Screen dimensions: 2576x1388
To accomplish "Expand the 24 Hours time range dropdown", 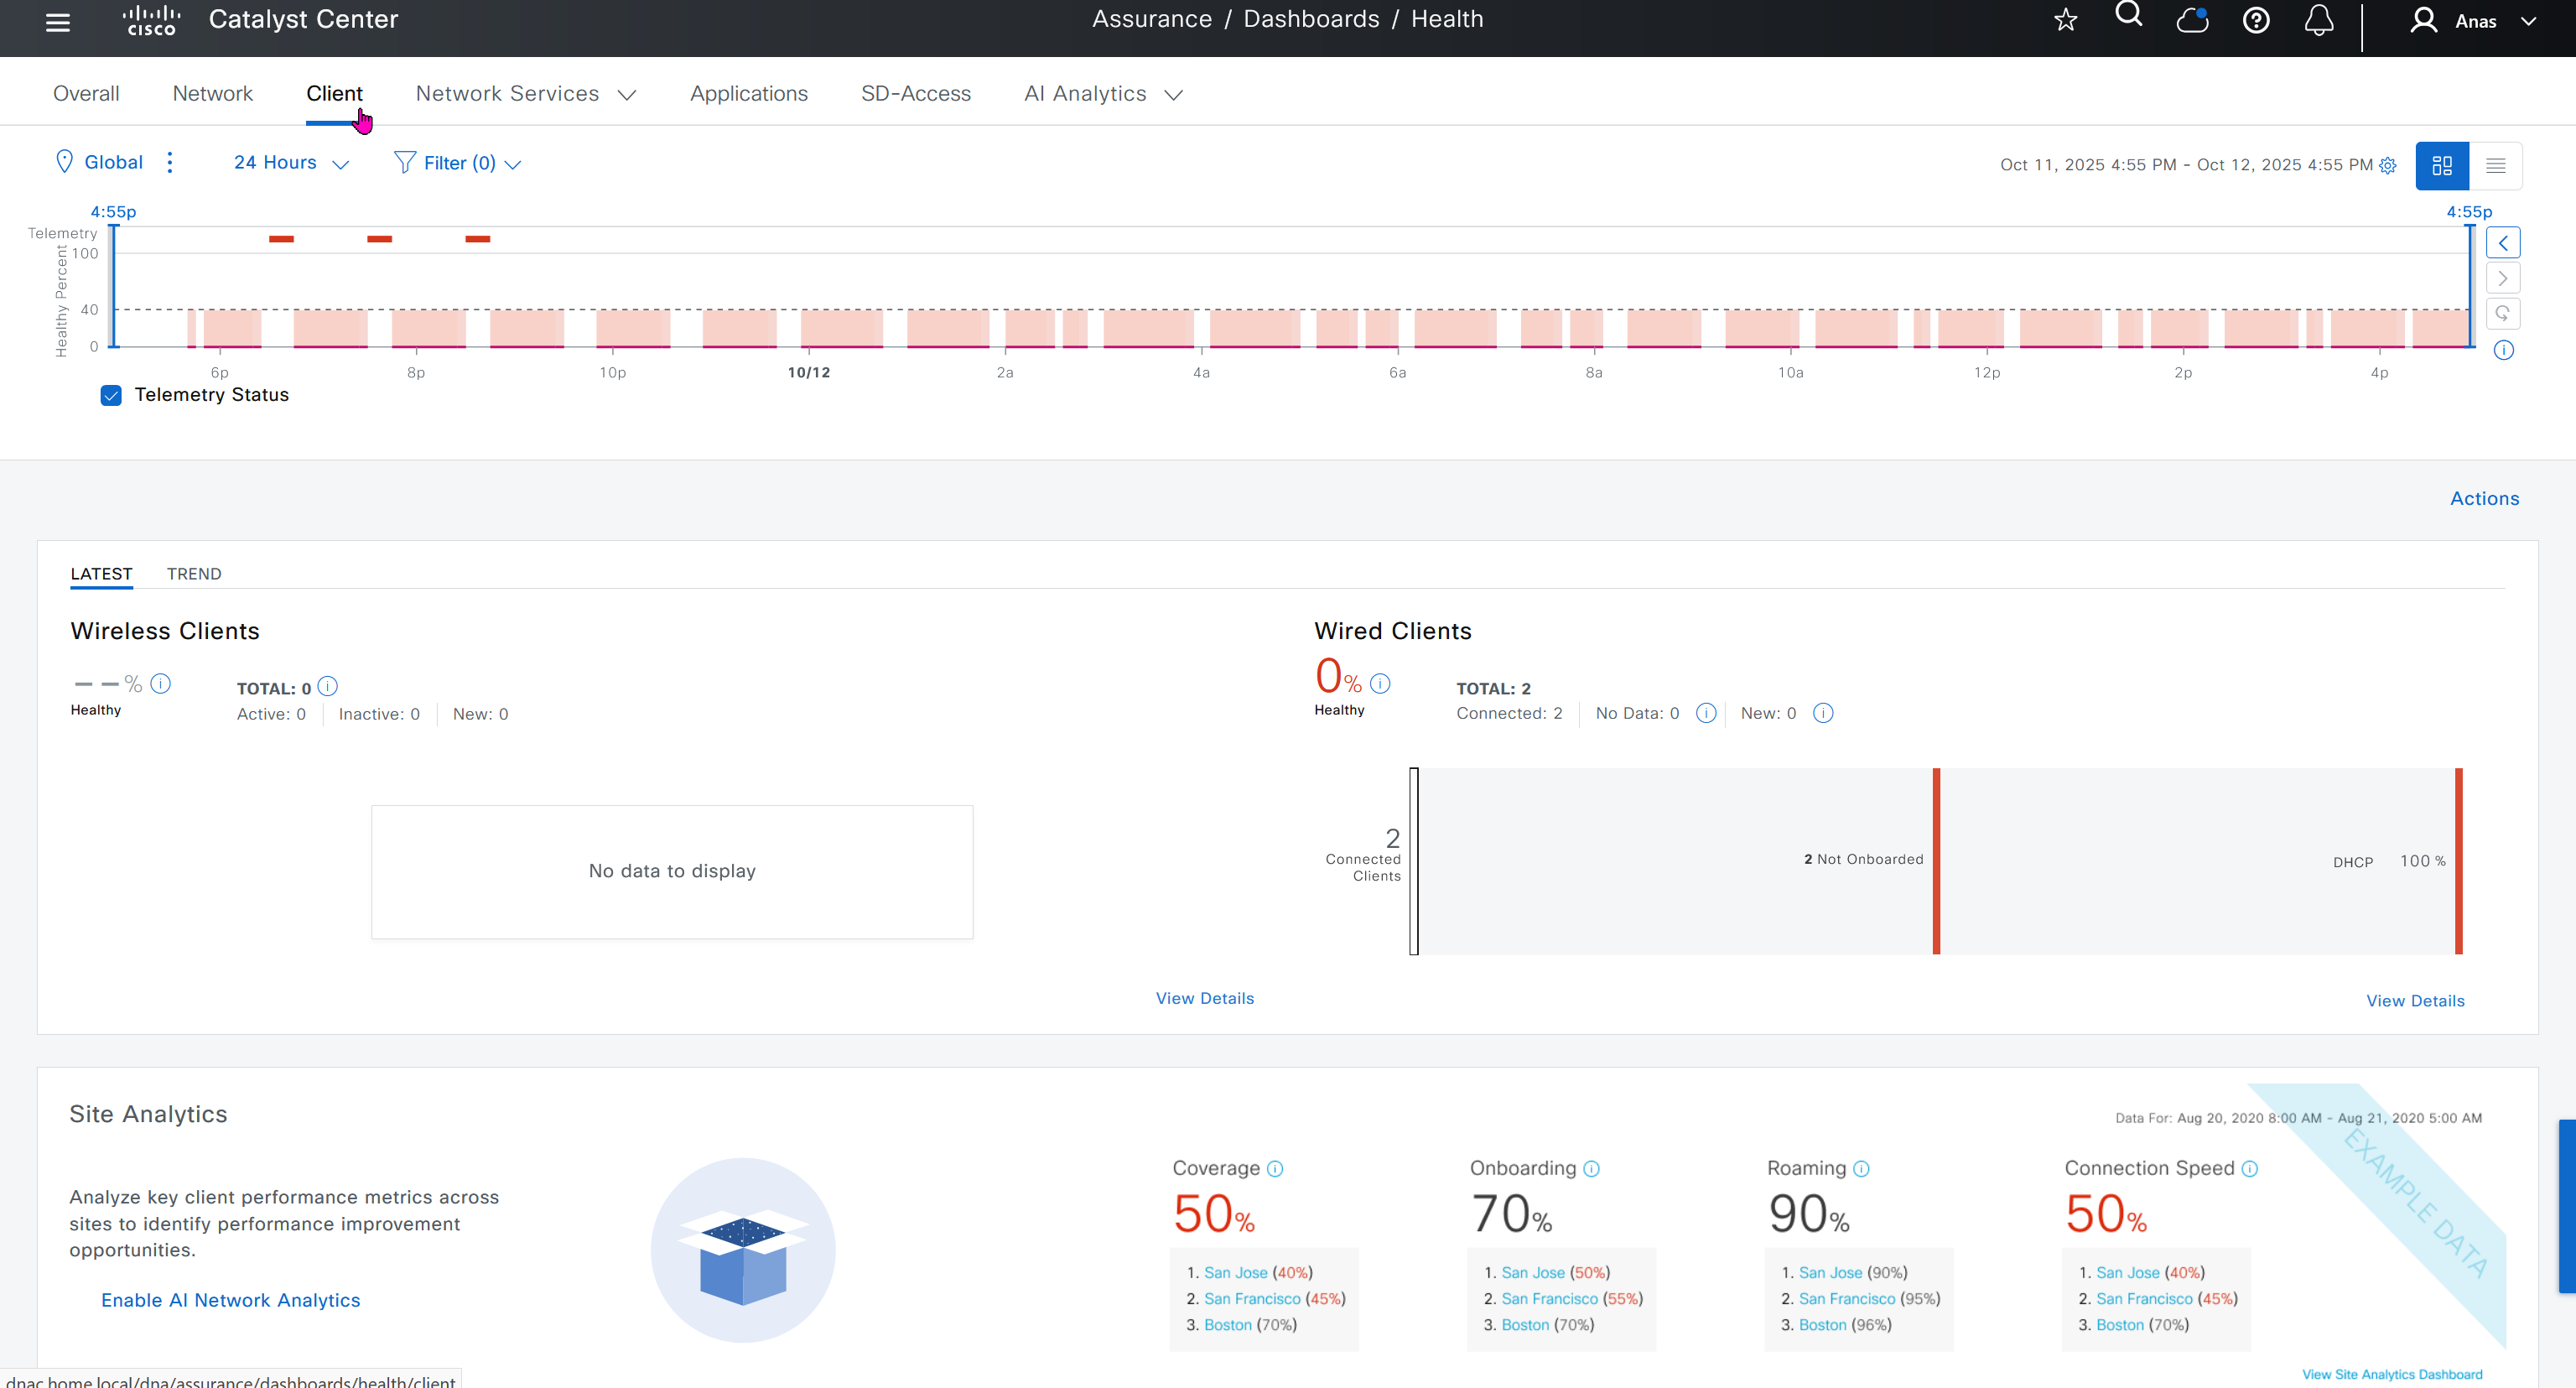I will click(290, 163).
